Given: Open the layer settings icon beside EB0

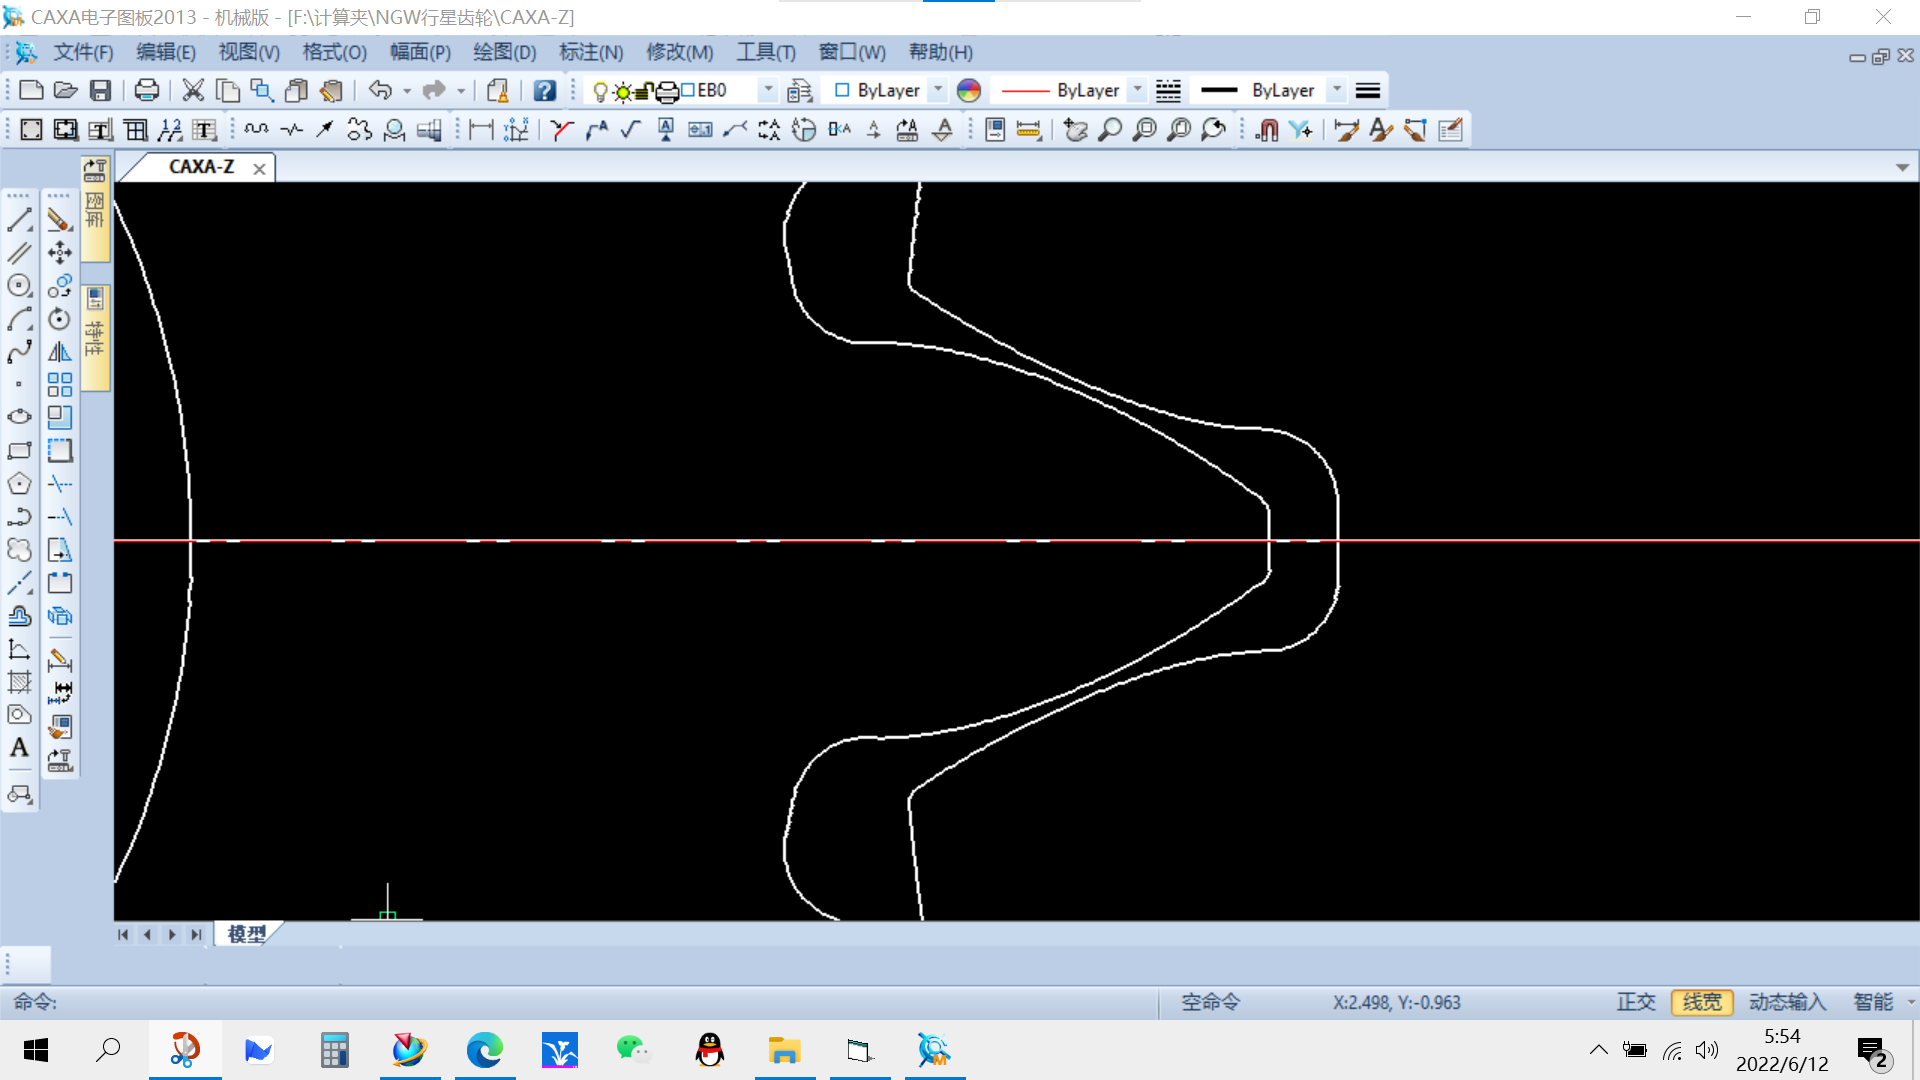Looking at the screenshot, I should [x=799, y=91].
